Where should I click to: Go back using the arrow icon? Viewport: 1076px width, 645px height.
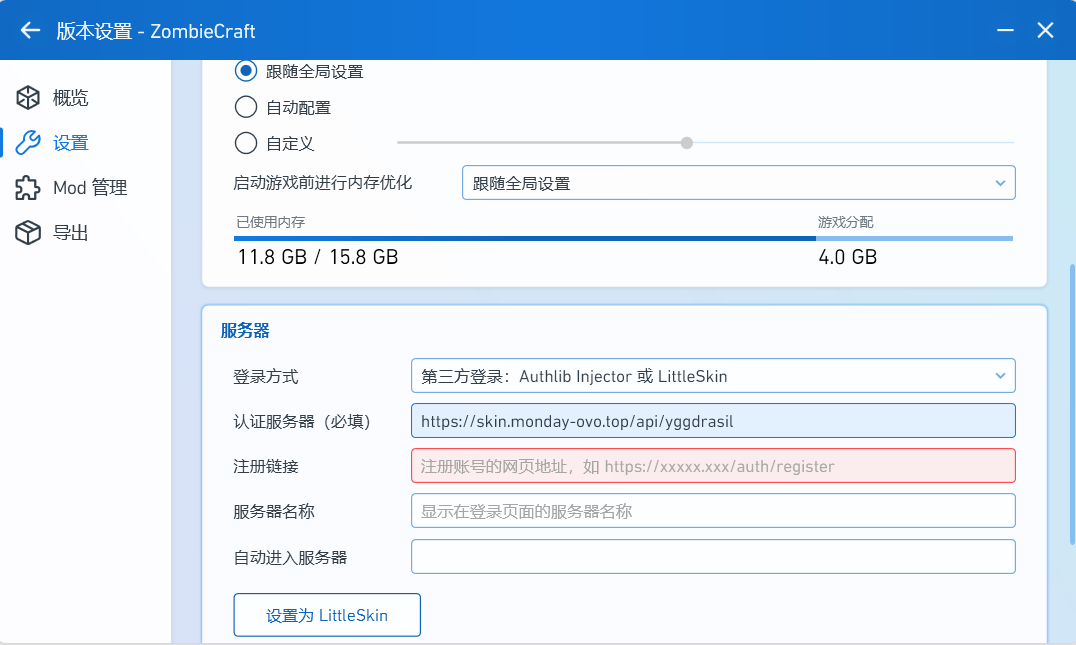click(30, 30)
